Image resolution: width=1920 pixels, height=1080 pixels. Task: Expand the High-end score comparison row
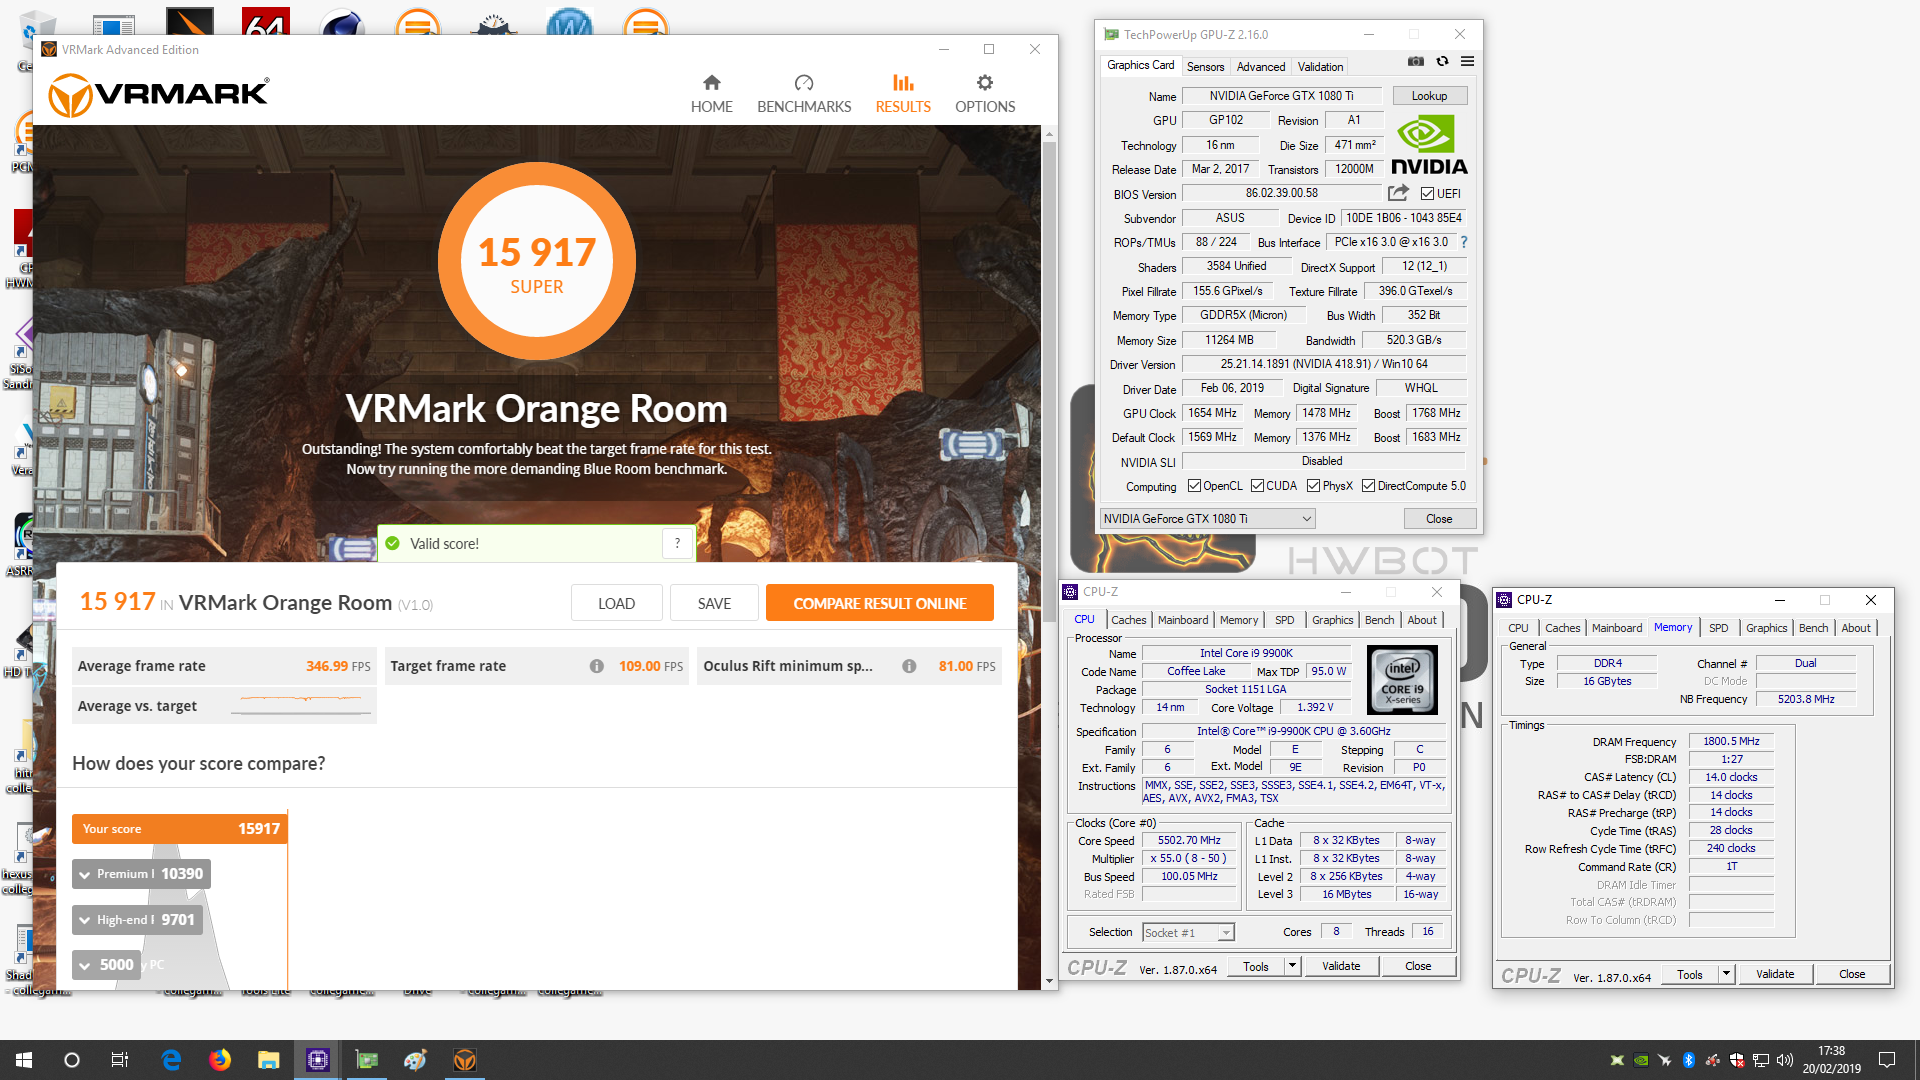137,920
